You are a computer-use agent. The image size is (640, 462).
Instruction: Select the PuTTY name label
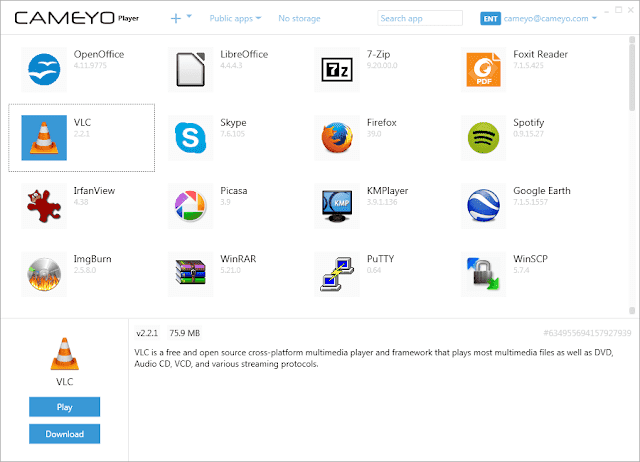coord(380,259)
